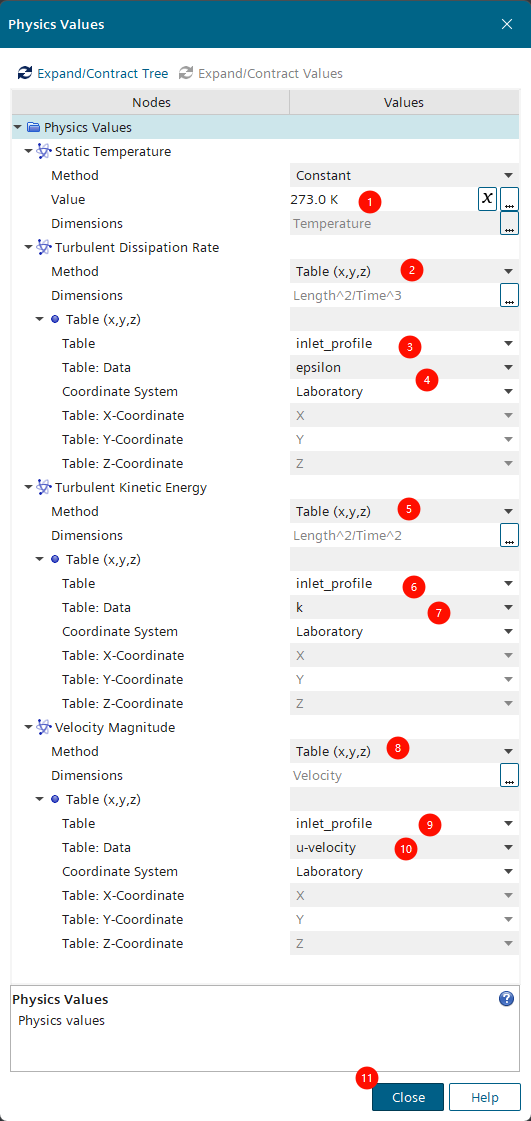The width and height of the screenshot is (531, 1121).
Task: Select the Turbulent Kinetic Energy tree item
Action: point(131,488)
